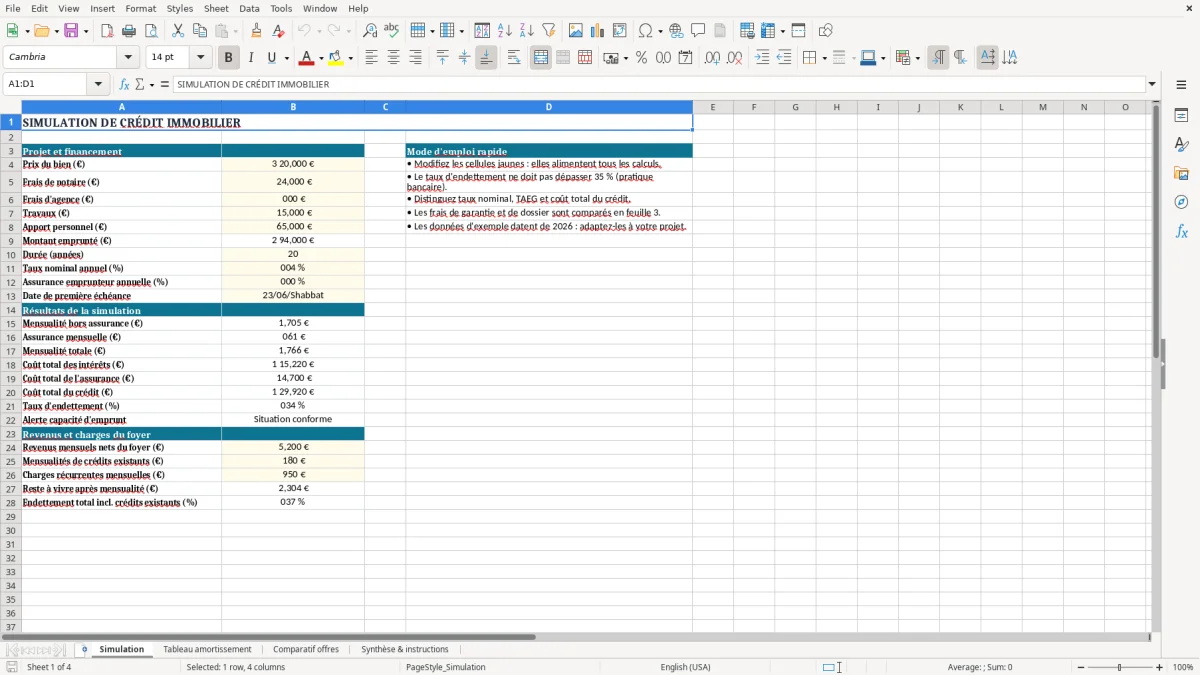Open the sidebar Properties deck

[x=1181, y=116]
